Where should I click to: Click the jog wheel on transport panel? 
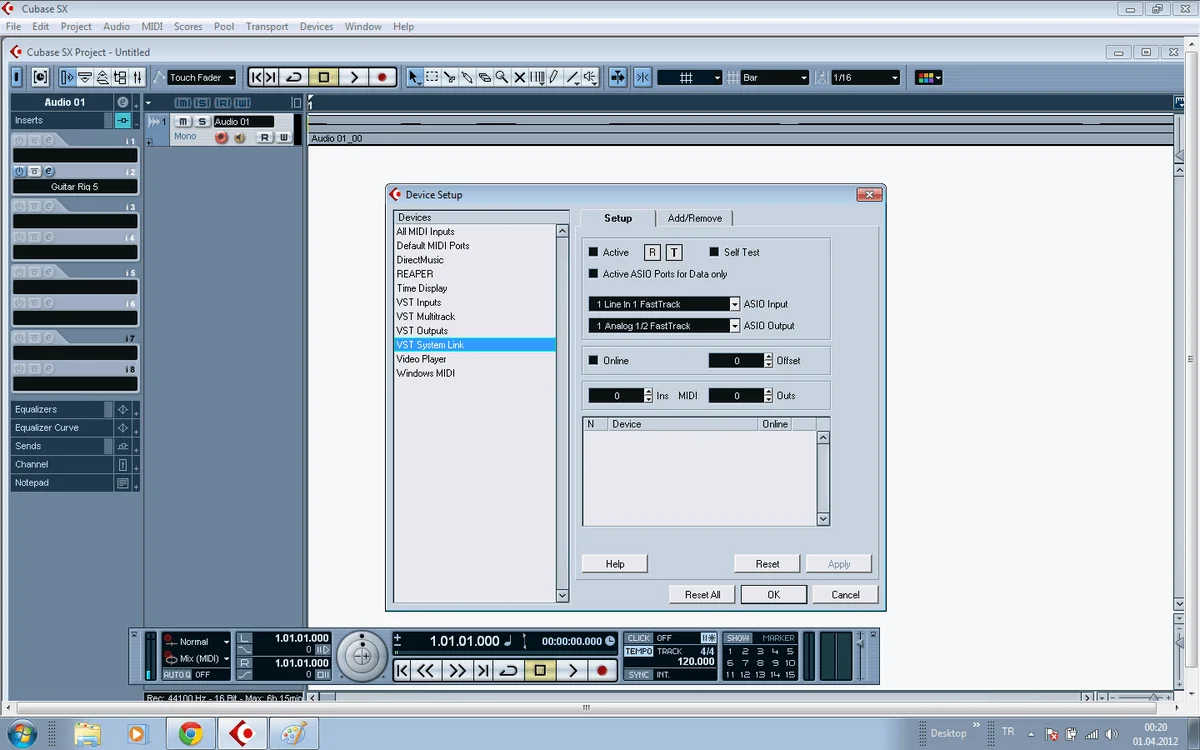click(x=362, y=656)
